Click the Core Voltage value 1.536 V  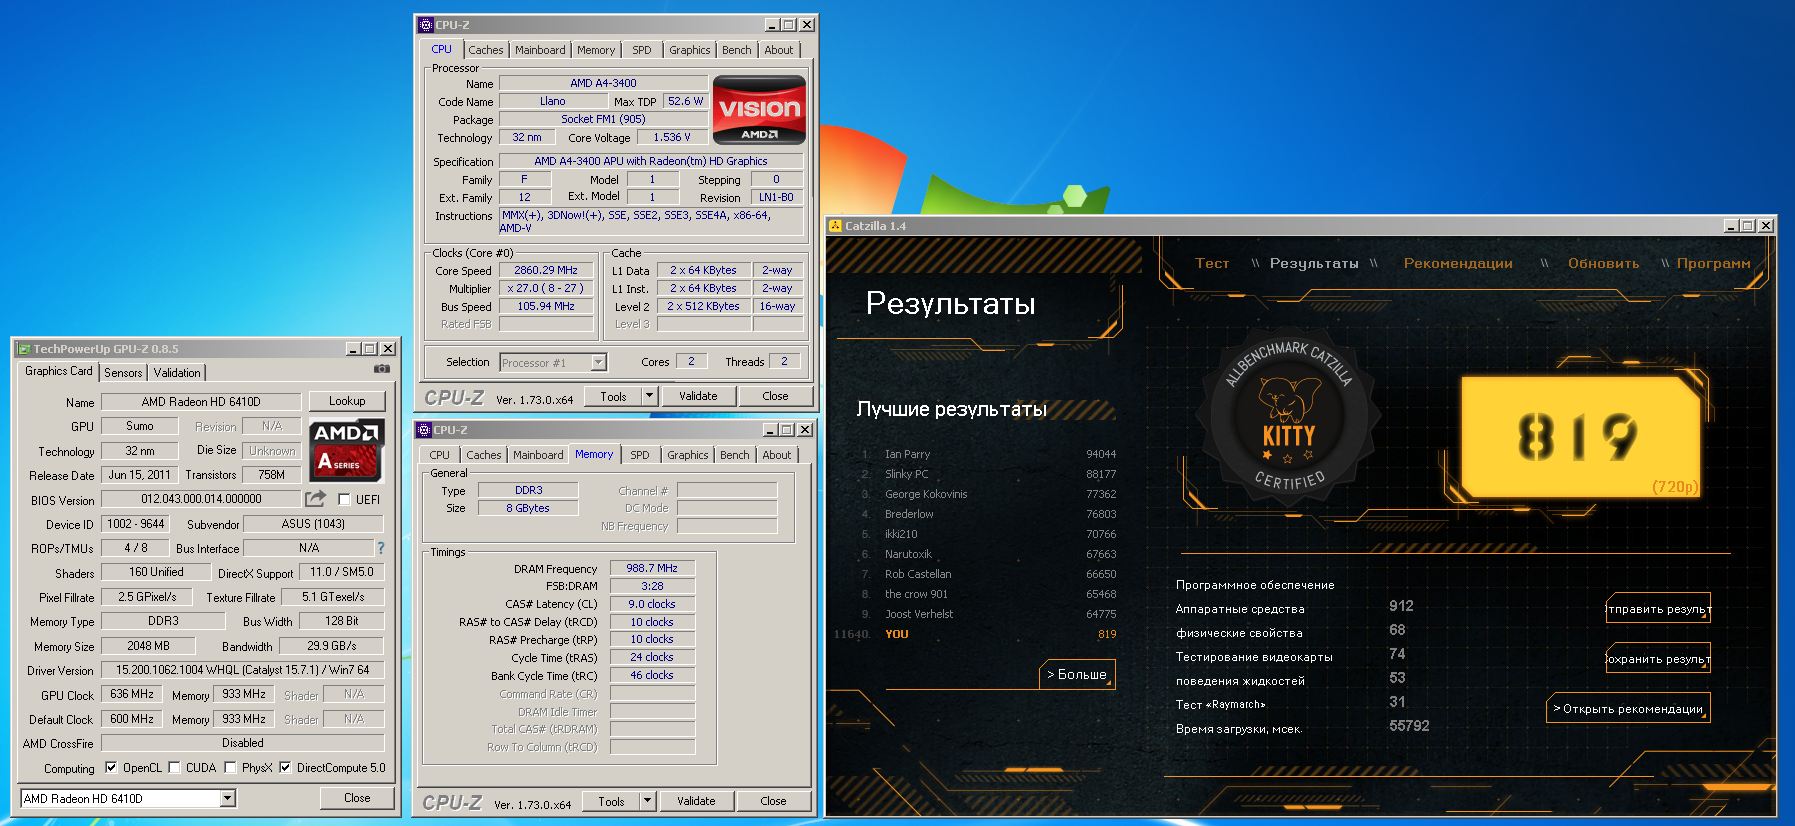point(672,137)
